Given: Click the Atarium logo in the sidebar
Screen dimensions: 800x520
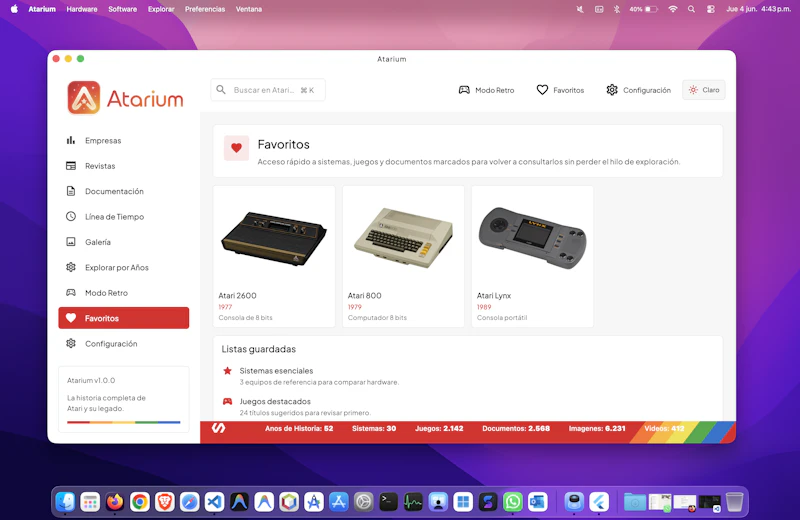Looking at the screenshot, I should tap(125, 98).
